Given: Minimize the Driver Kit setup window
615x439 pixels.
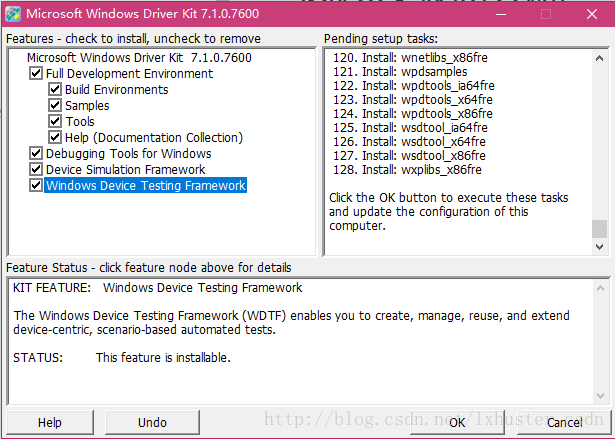Looking at the screenshot, I should click(x=501, y=14).
